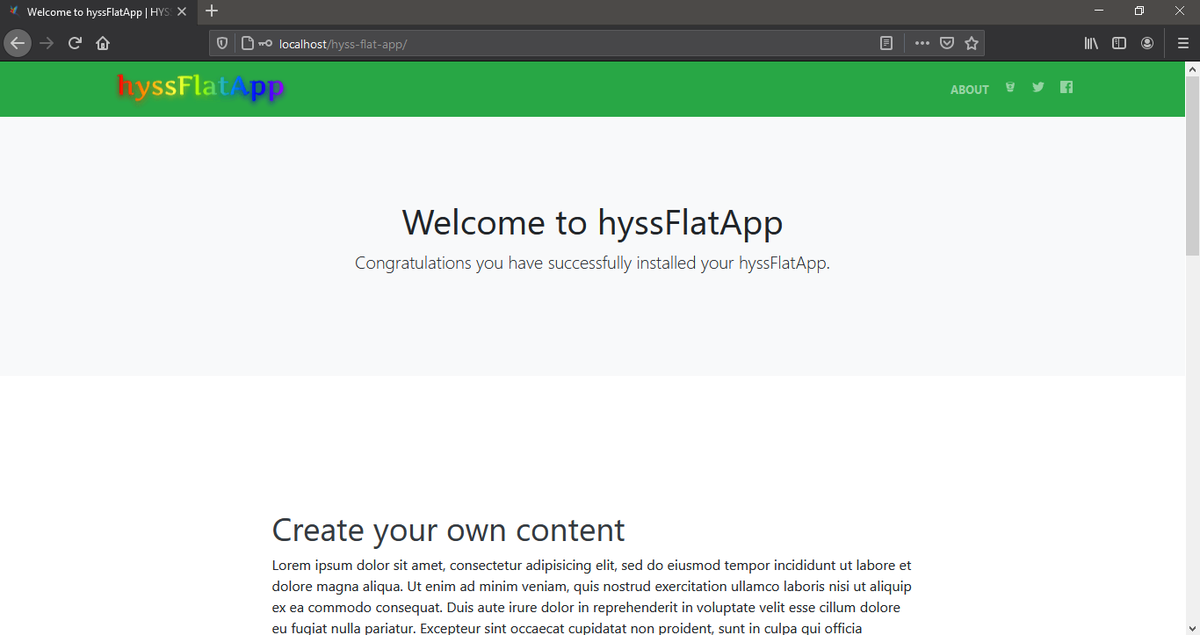Viewport: 1200px width, 635px height.
Task: Click the page scrollbar down arrow
Action: [1191, 627]
